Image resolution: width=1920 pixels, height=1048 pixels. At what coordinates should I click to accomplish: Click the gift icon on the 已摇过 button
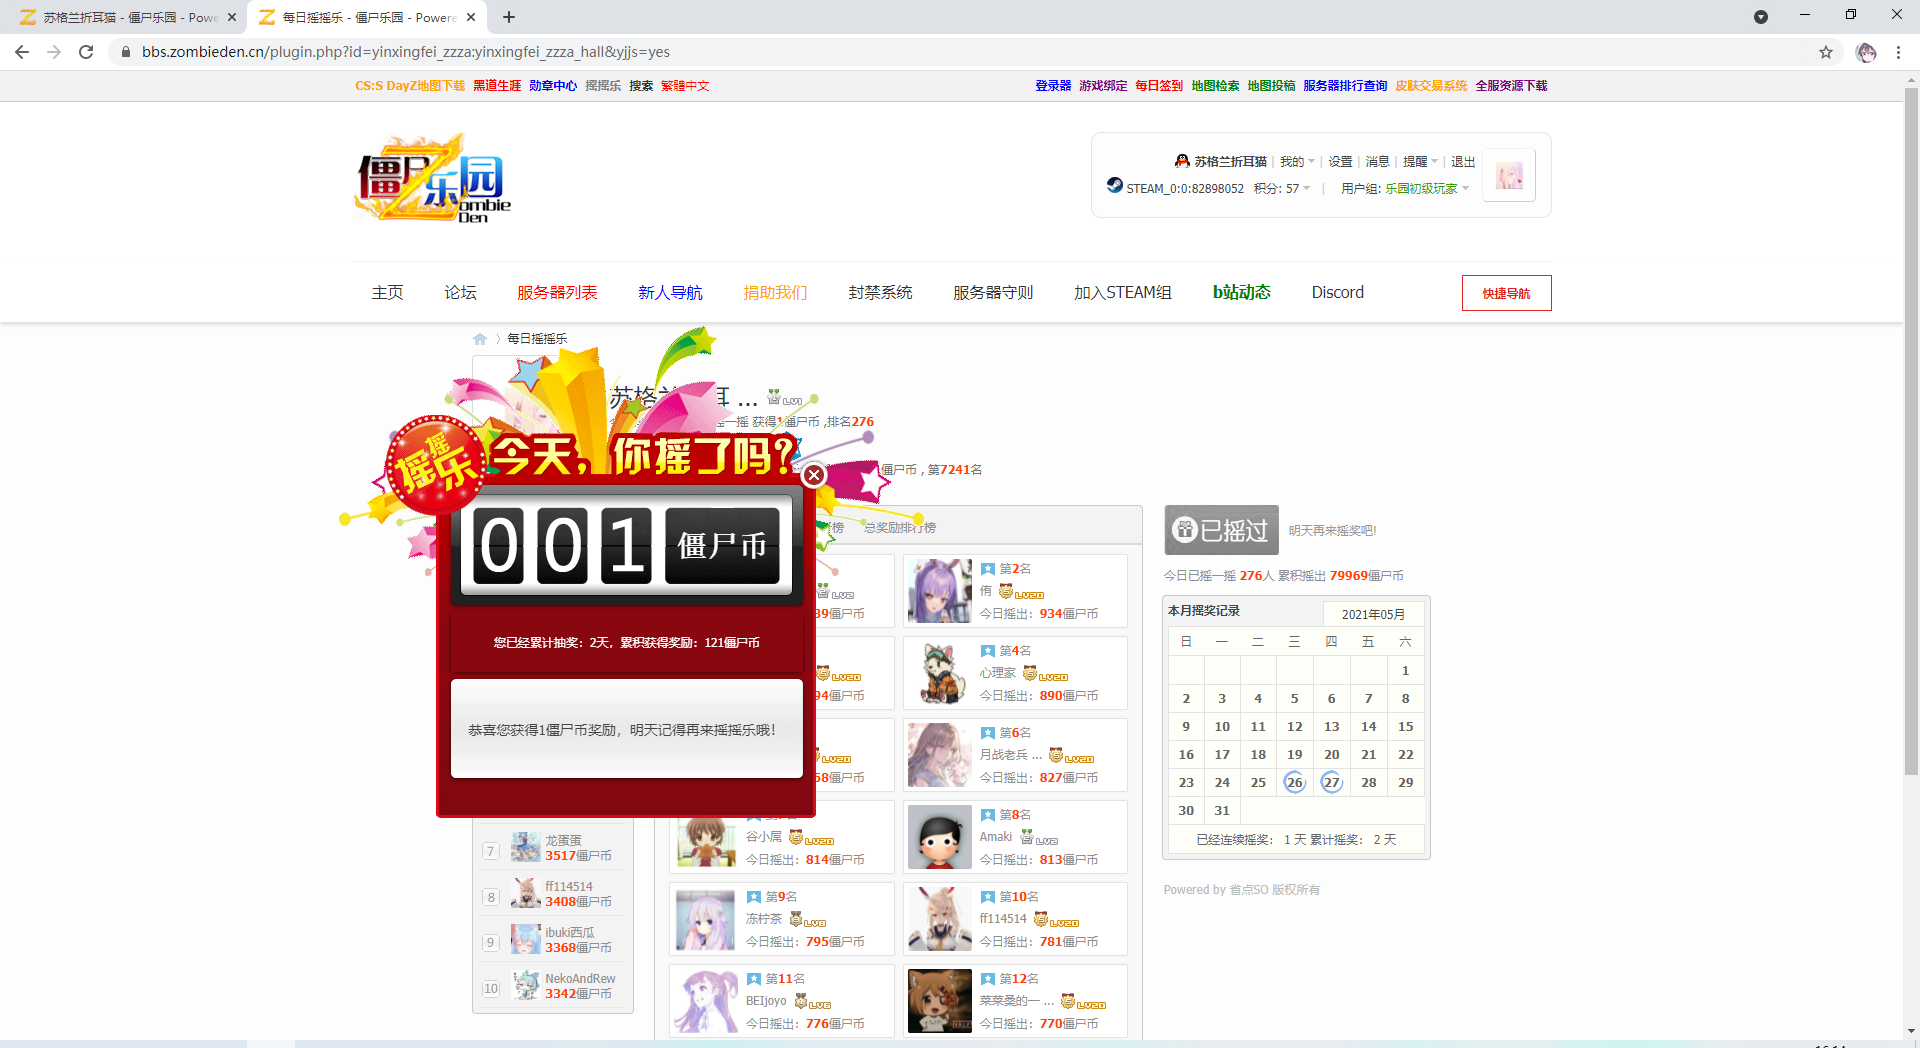pos(1185,530)
